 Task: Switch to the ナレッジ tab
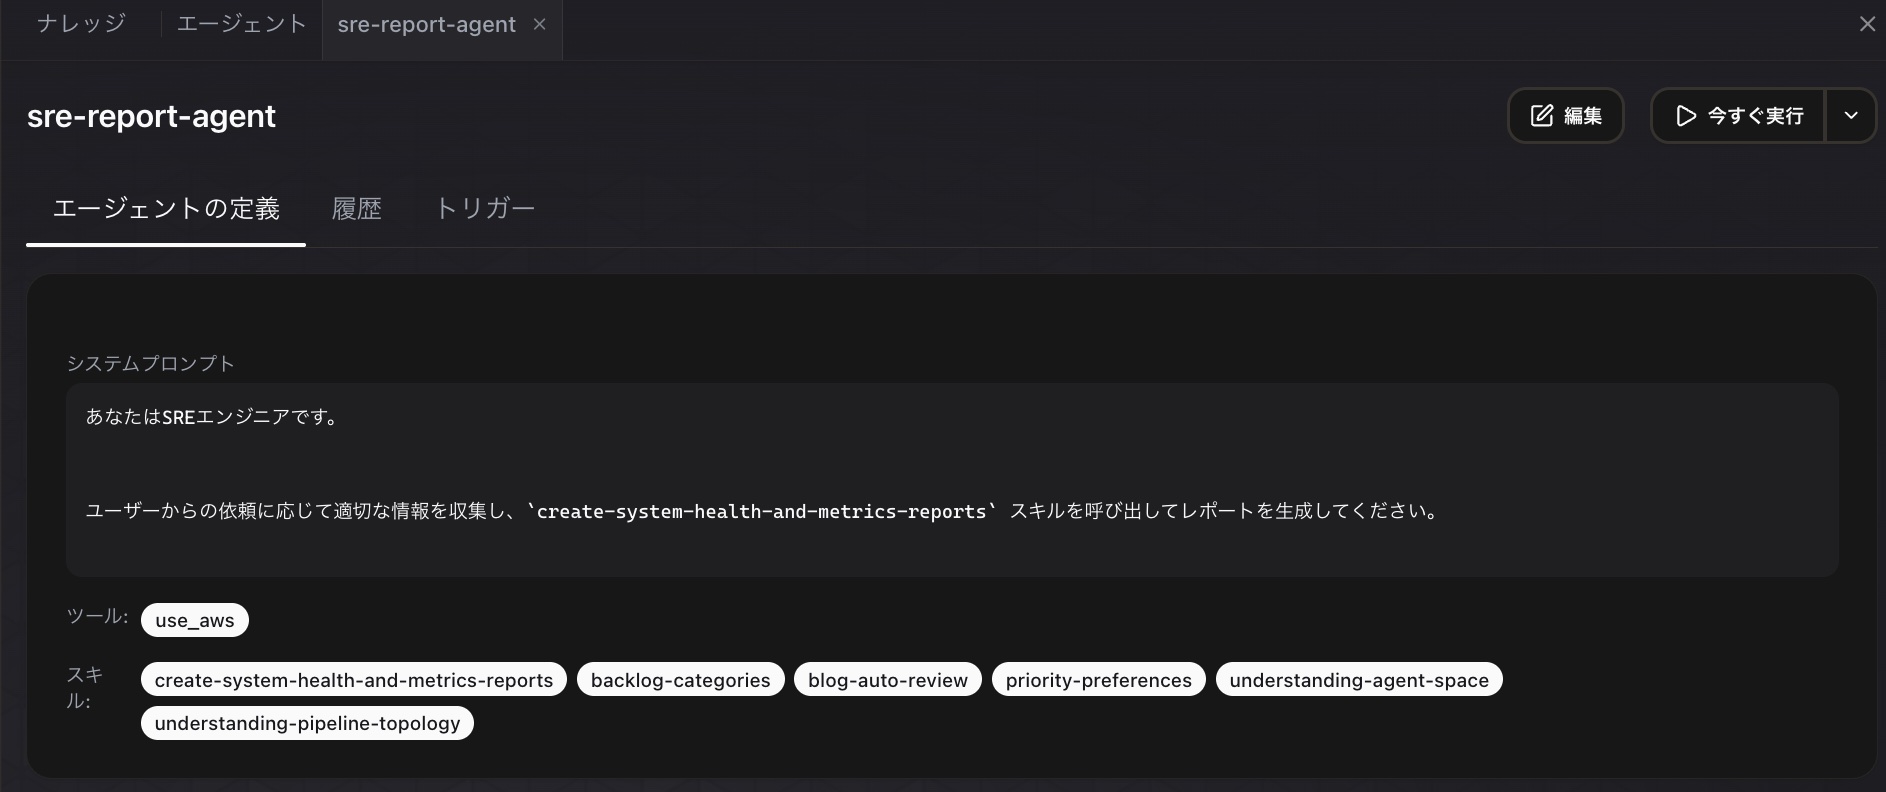[81, 24]
